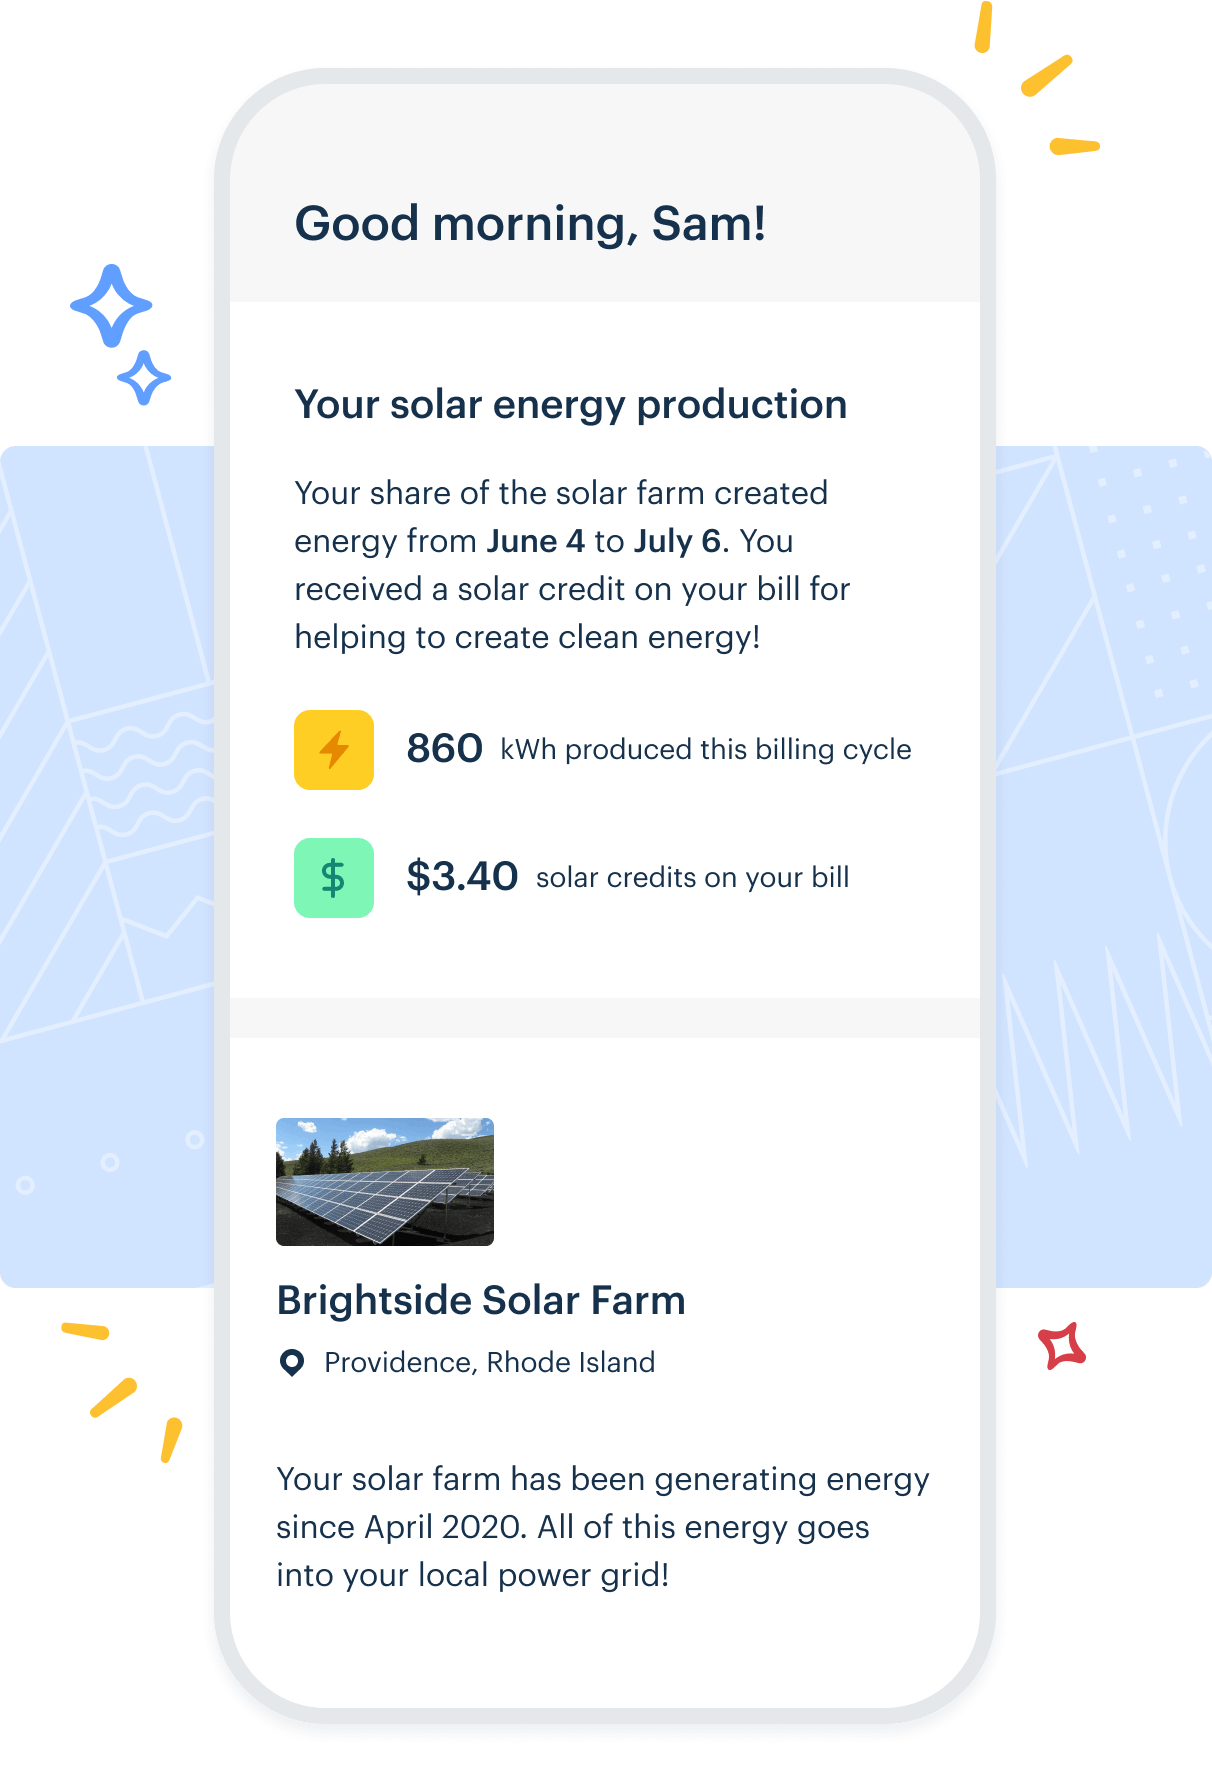Click kWh produced this billing cycle label

(x=706, y=750)
